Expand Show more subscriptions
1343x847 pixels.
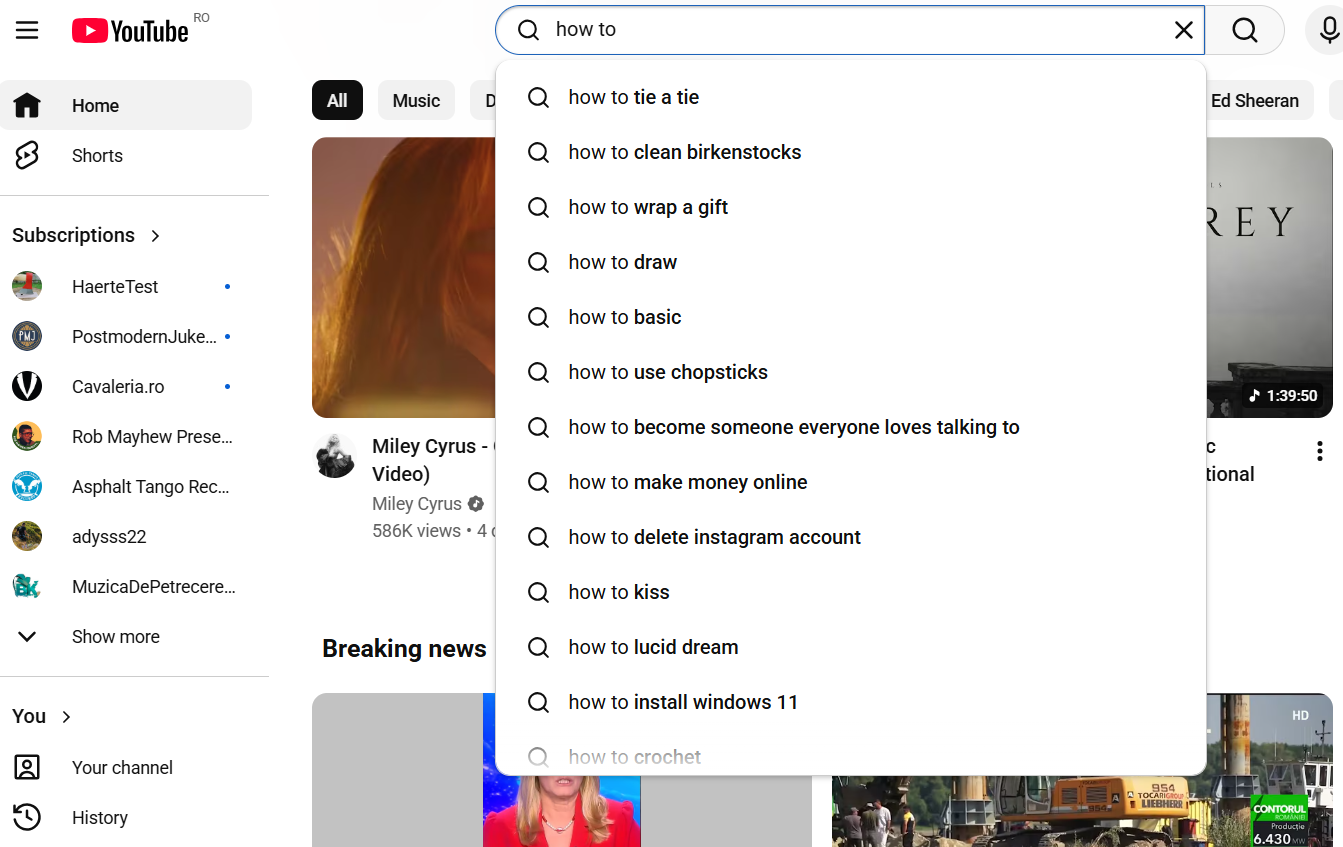(x=126, y=636)
